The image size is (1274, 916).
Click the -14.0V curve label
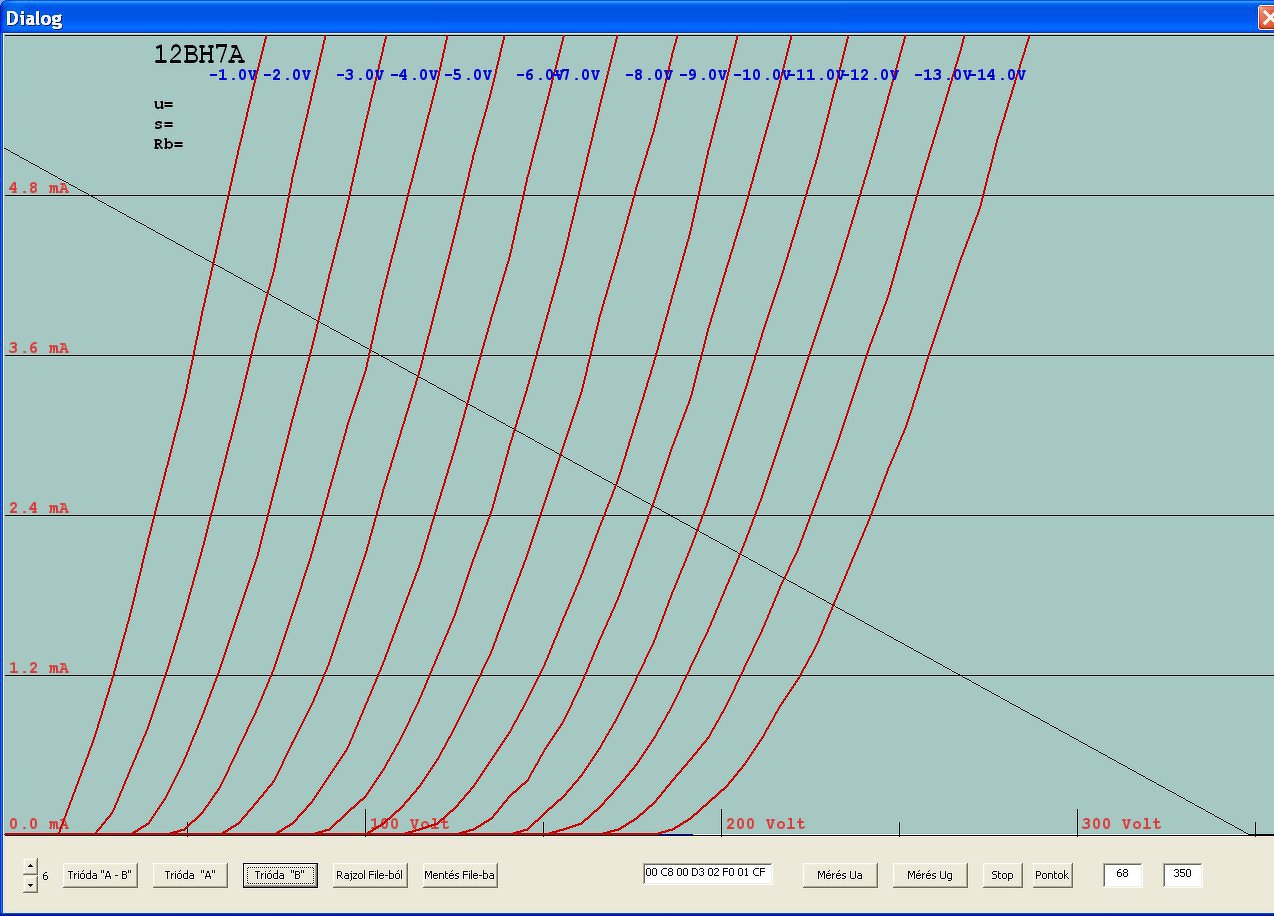[x=998, y=75]
